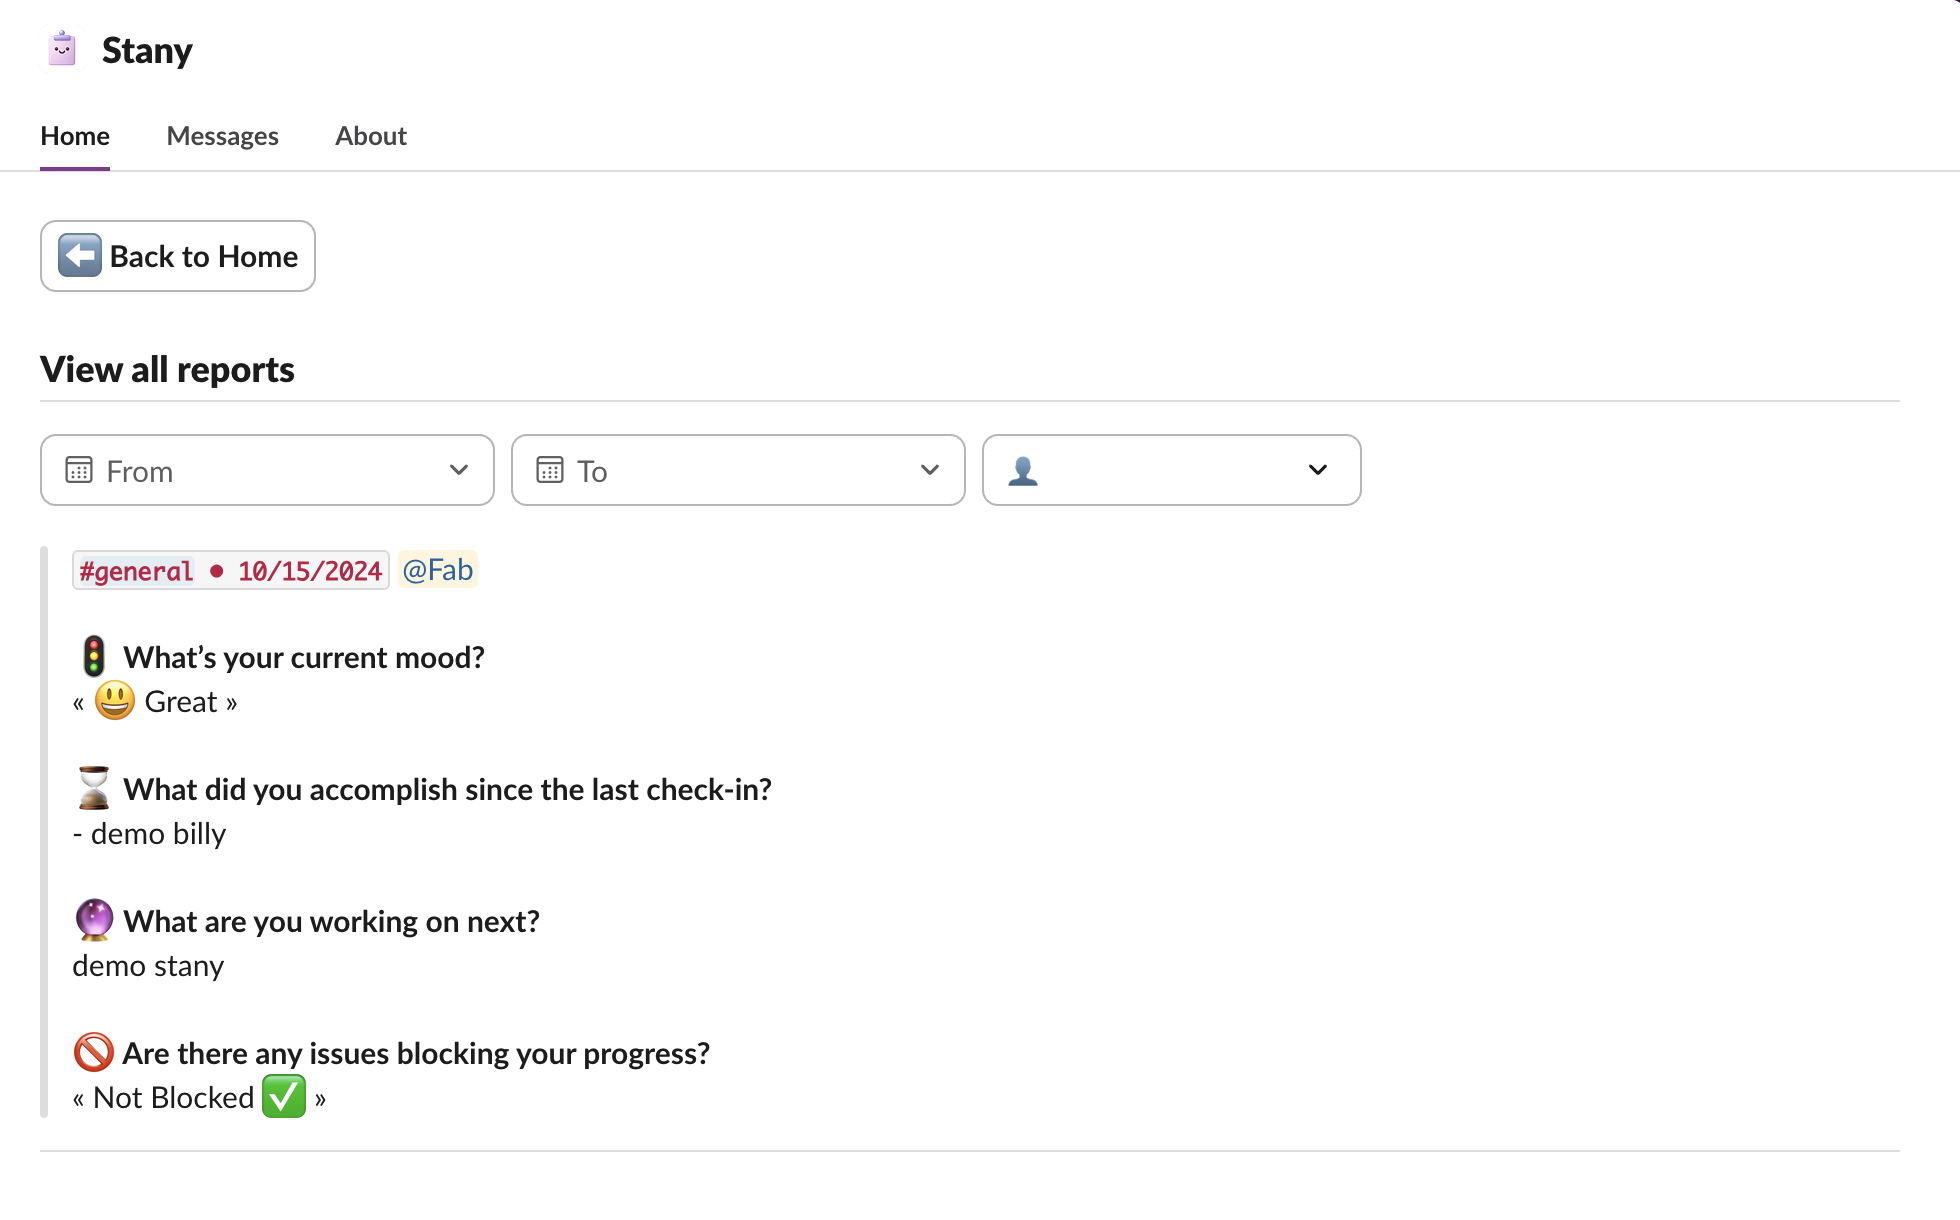The width and height of the screenshot is (1960, 1220).
Task: Open the user filter dropdown chevron
Action: (1318, 470)
